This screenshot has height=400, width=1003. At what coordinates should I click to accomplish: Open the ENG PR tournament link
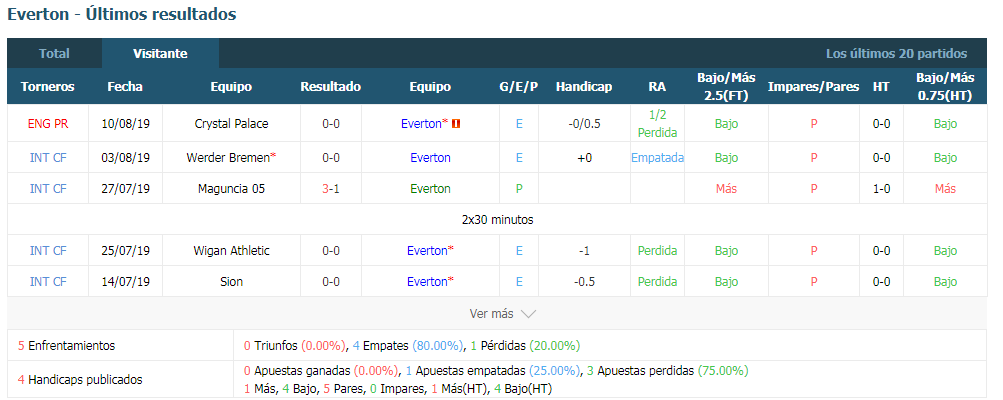tap(48, 124)
